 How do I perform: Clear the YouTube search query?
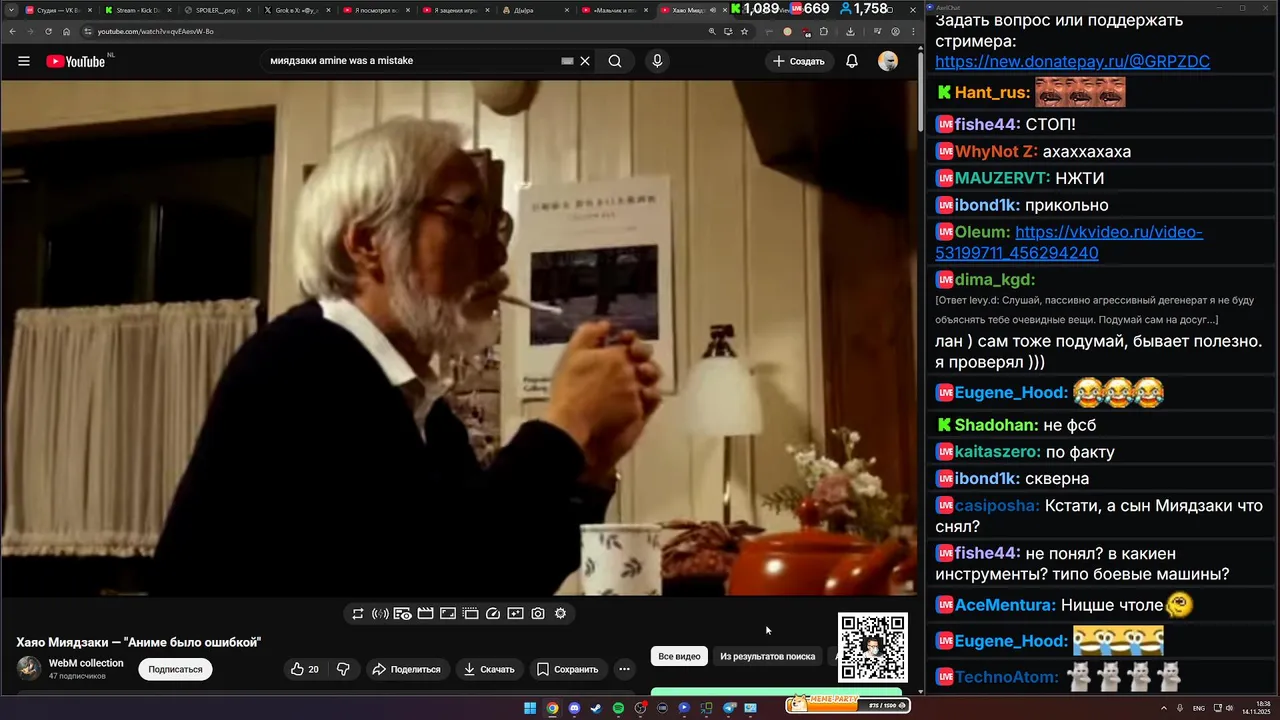pyautogui.click(x=585, y=61)
